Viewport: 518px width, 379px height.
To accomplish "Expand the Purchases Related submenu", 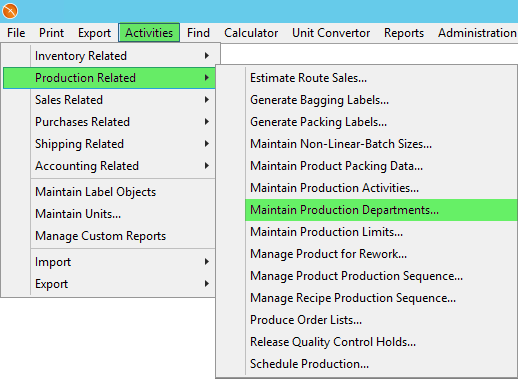I will (109, 122).
